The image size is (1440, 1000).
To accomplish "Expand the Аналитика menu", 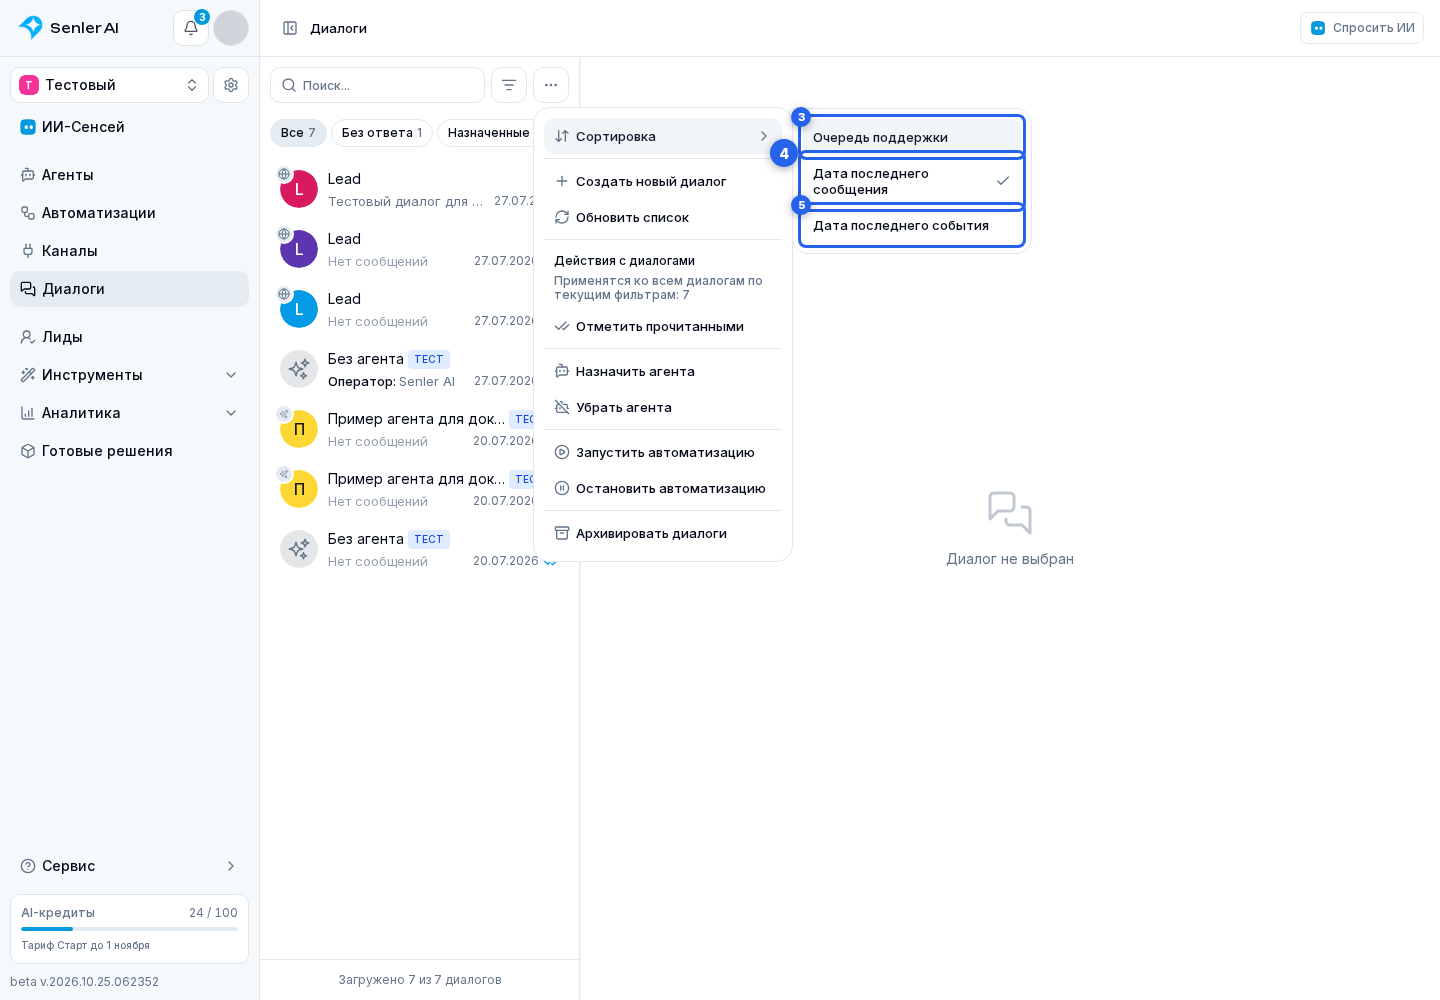I will coord(129,413).
